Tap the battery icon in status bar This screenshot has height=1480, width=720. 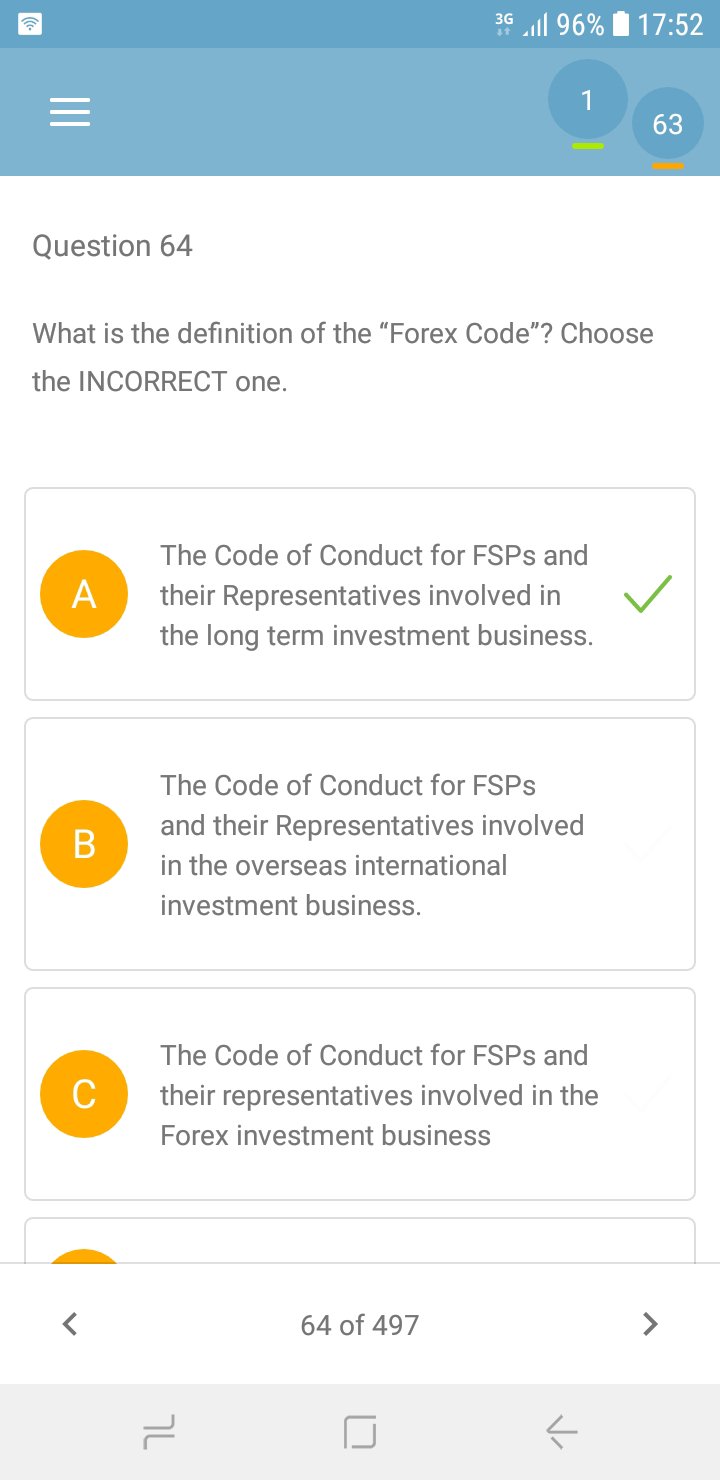(x=621, y=24)
